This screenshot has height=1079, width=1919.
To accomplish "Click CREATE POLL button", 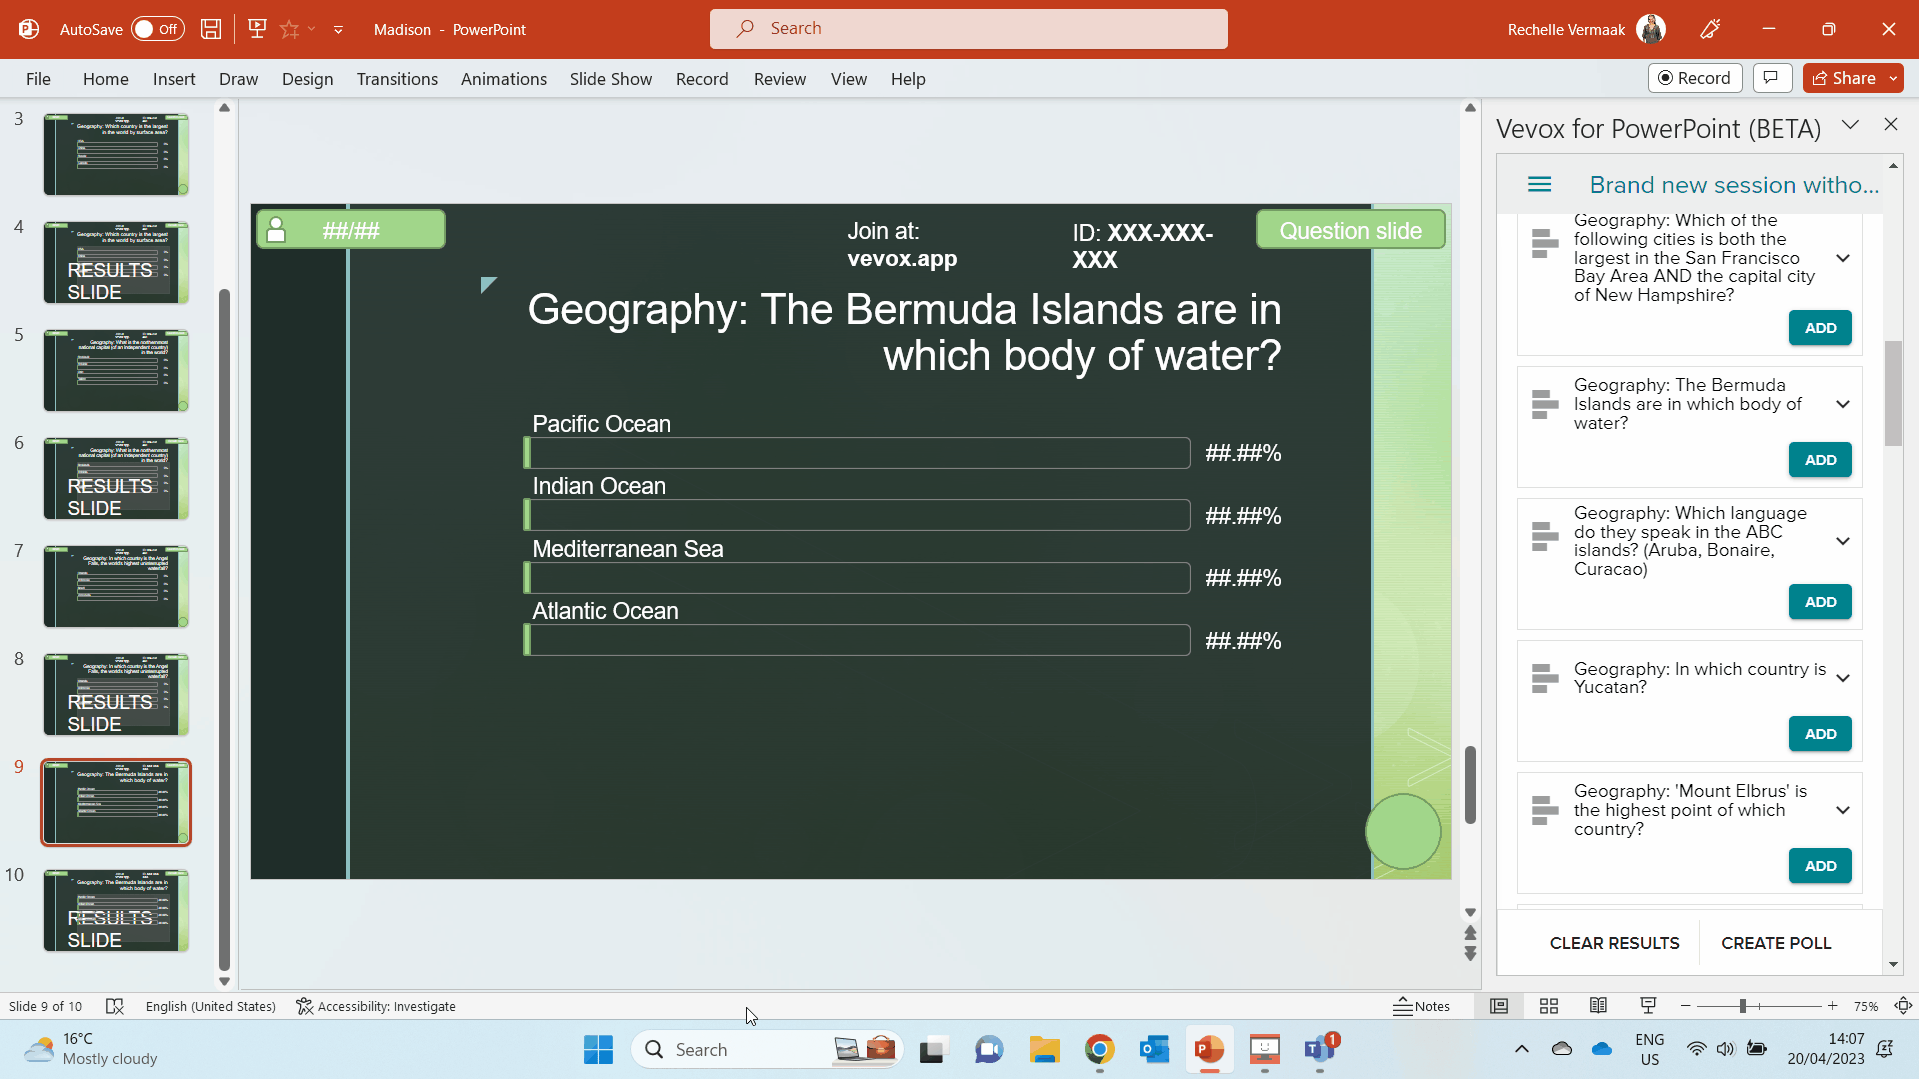I will click(x=1776, y=943).
